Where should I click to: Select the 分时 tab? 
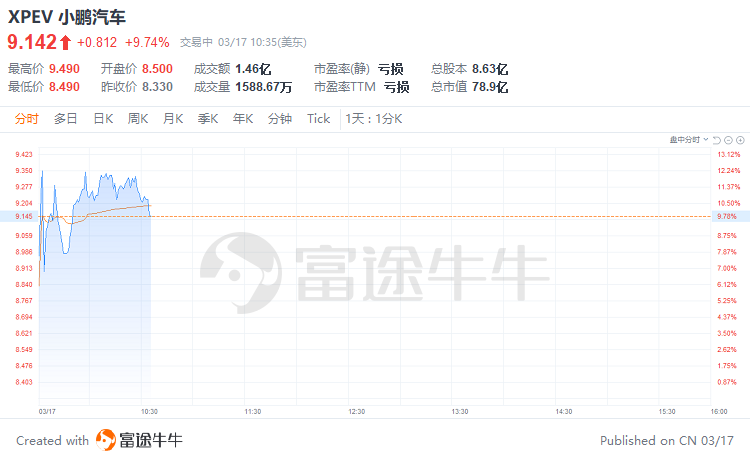click(x=26, y=119)
